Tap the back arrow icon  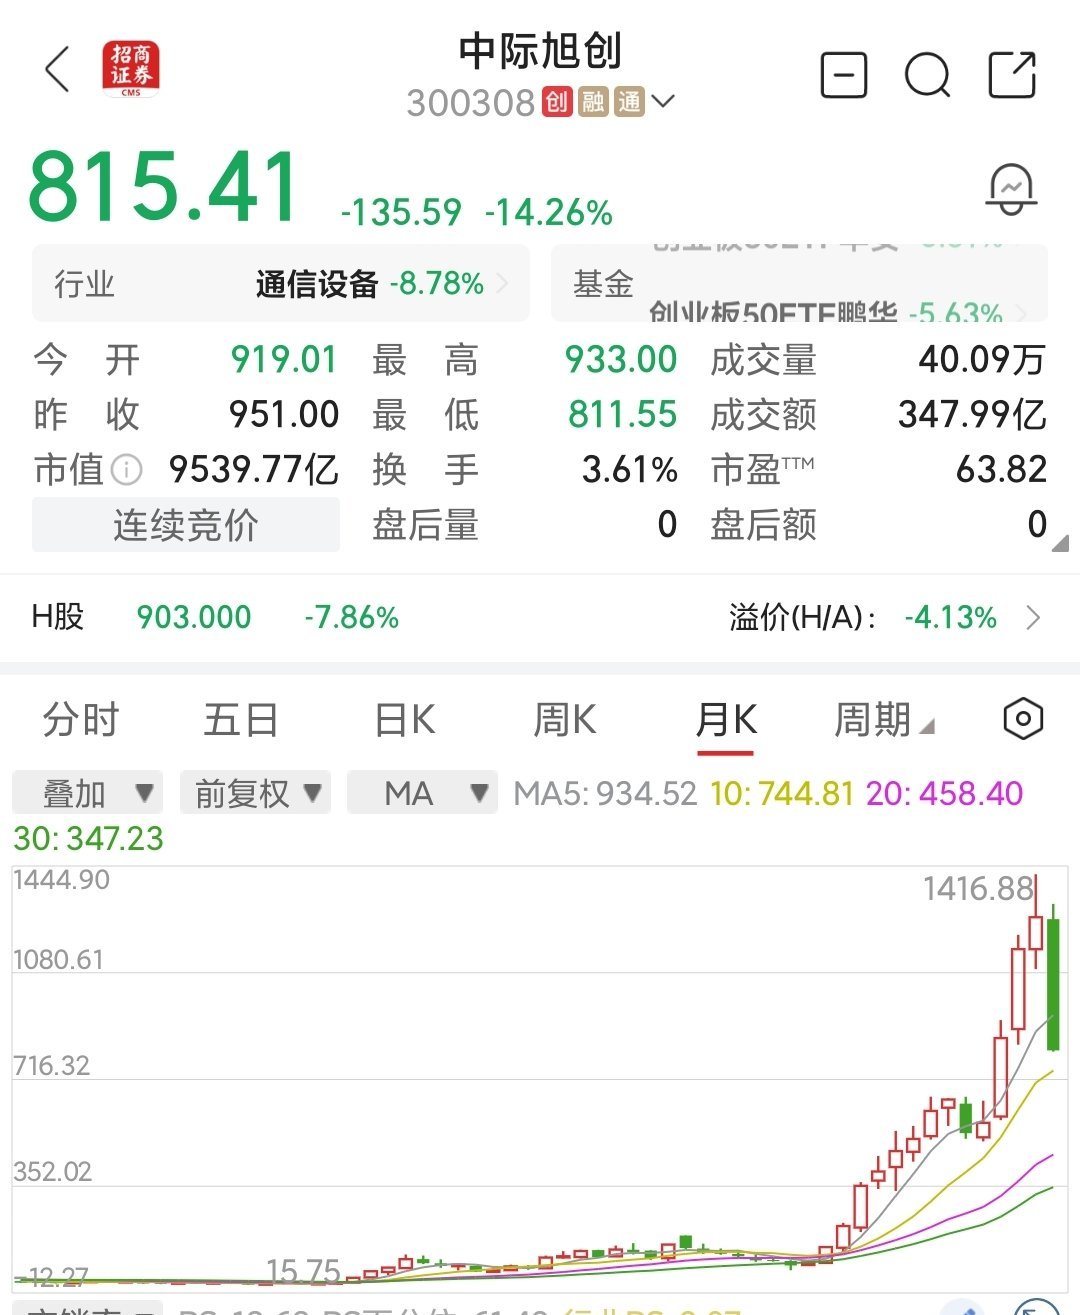tap(58, 70)
